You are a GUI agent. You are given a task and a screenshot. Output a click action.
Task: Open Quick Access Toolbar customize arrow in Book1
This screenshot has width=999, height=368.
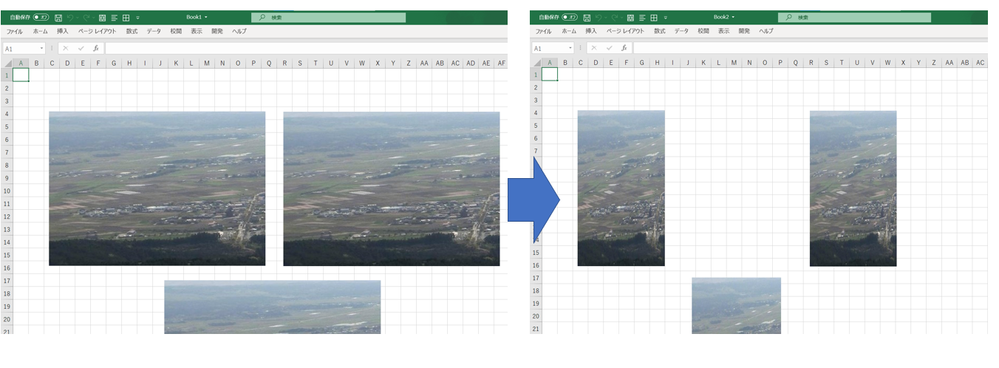138,18
